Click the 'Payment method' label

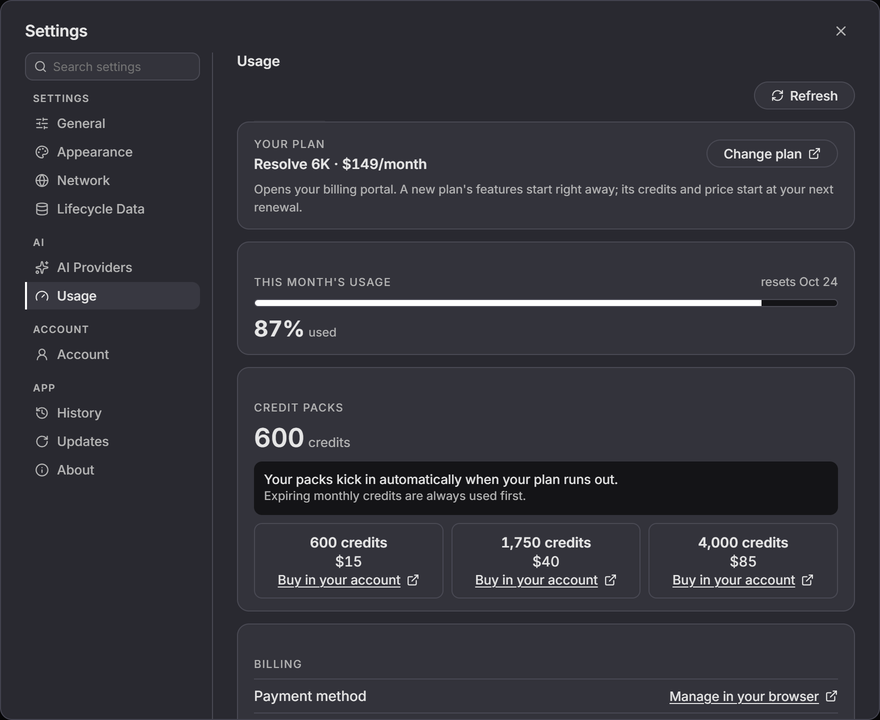pos(310,696)
